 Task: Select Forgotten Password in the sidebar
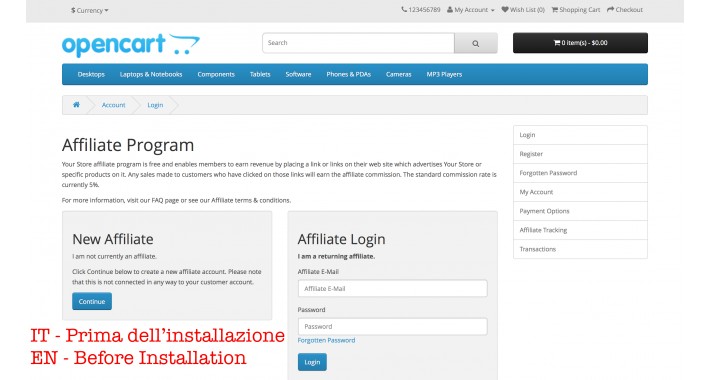580,173
